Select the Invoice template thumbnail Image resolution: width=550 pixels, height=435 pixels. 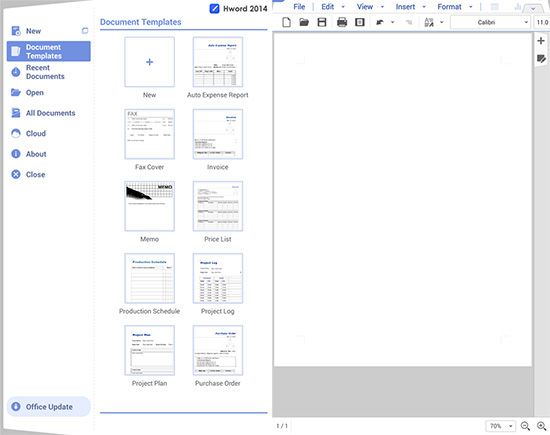217,134
